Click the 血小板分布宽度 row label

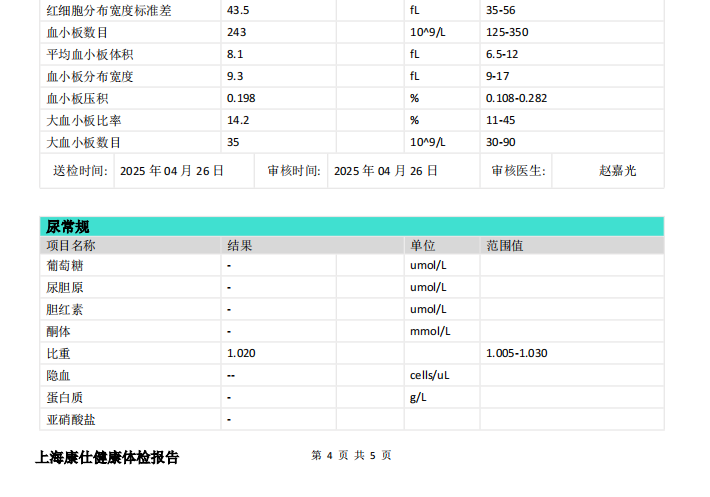click(90, 76)
